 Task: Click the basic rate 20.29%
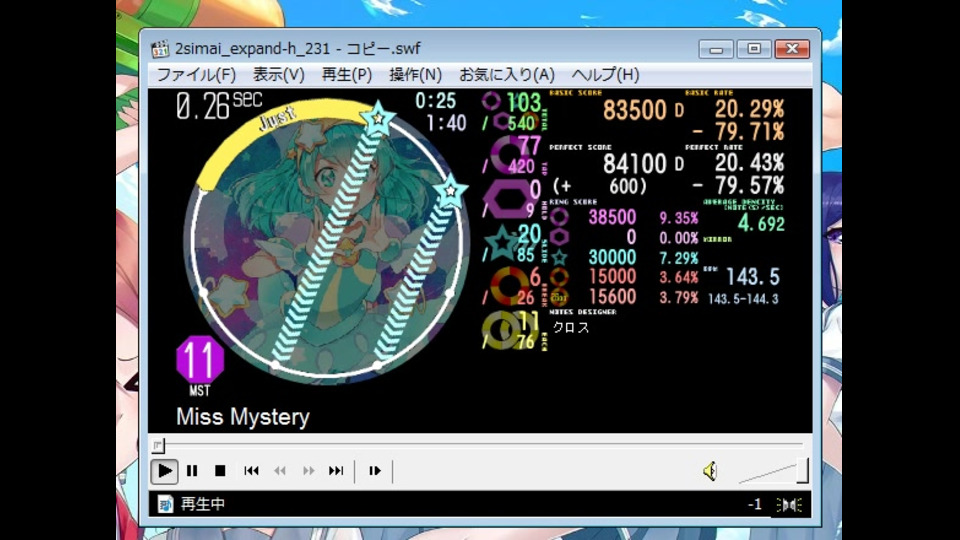749,109
